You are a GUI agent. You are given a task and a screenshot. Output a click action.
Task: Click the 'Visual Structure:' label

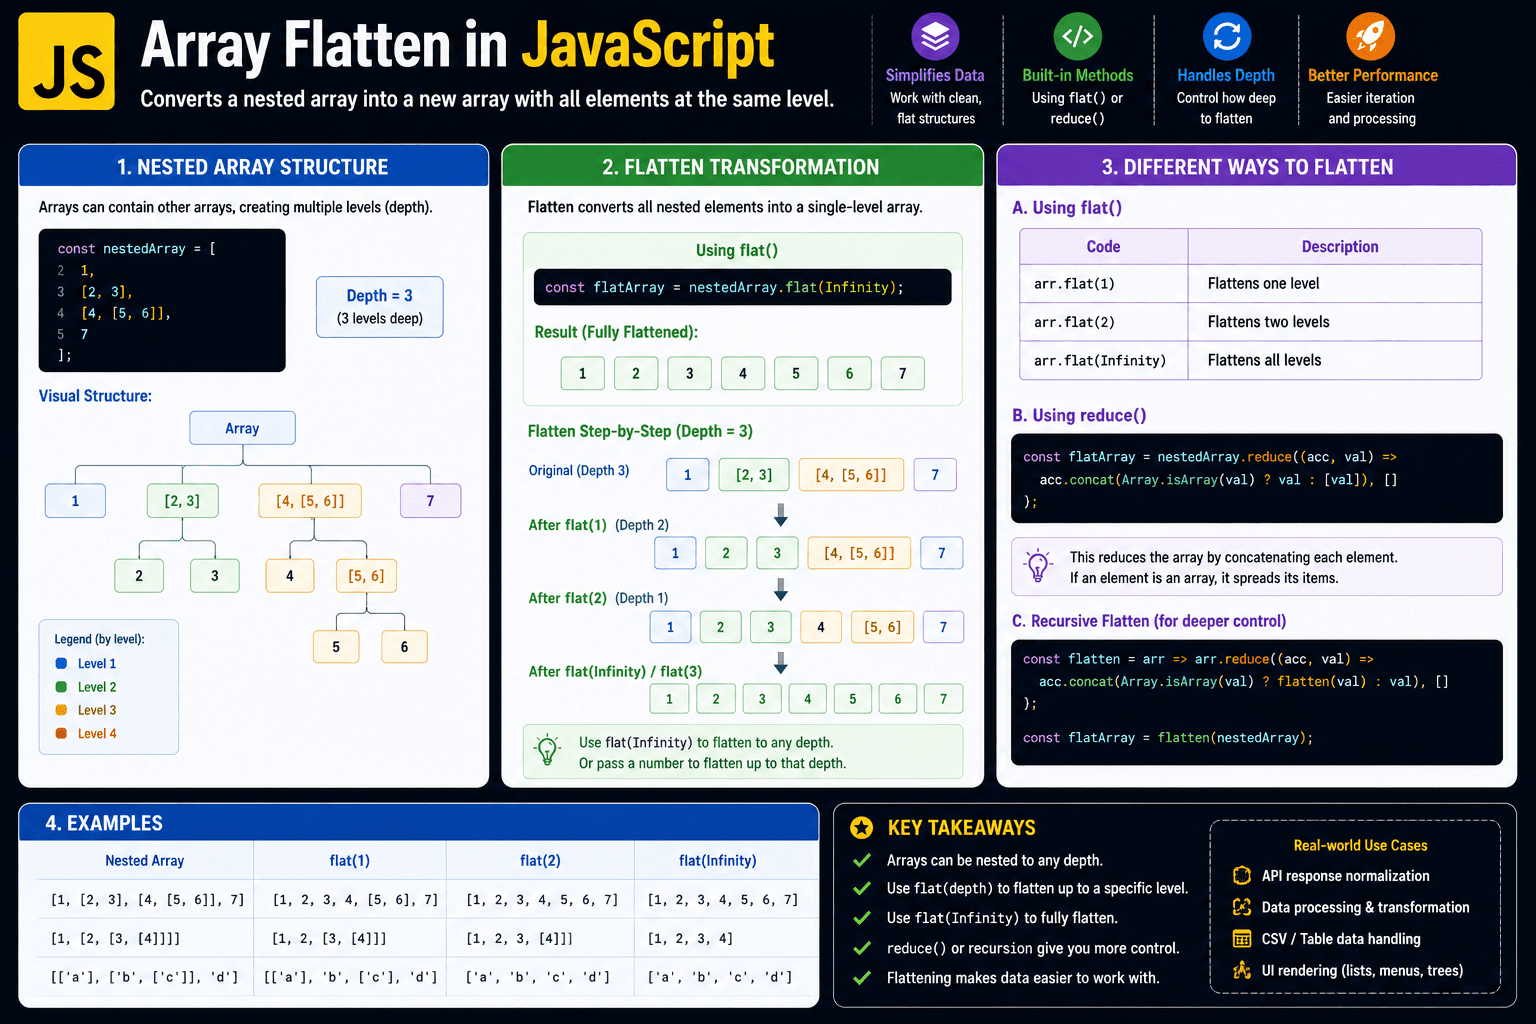pyautogui.click(x=95, y=396)
